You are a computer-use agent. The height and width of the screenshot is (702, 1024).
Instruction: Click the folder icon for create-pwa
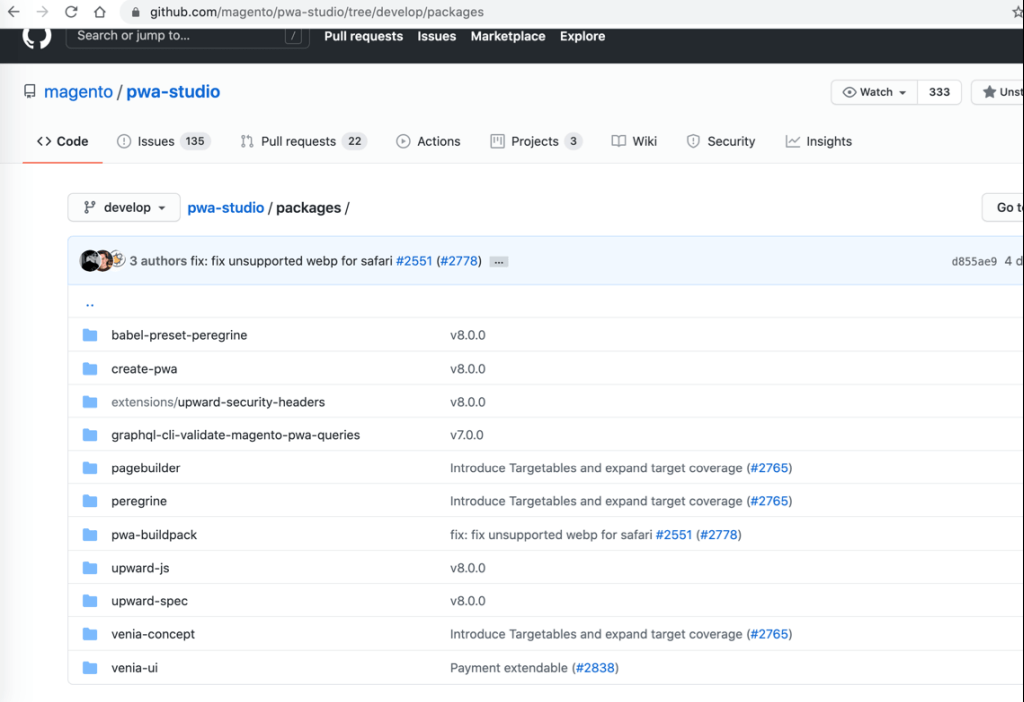(x=90, y=369)
